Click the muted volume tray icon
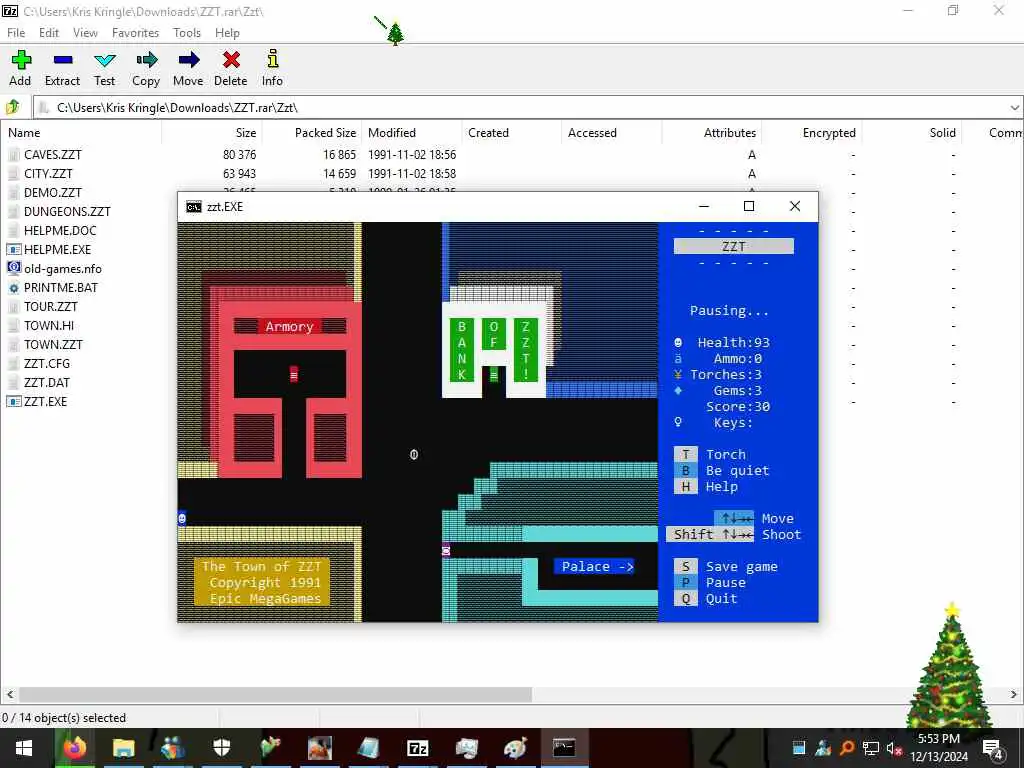 pos(894,748)
